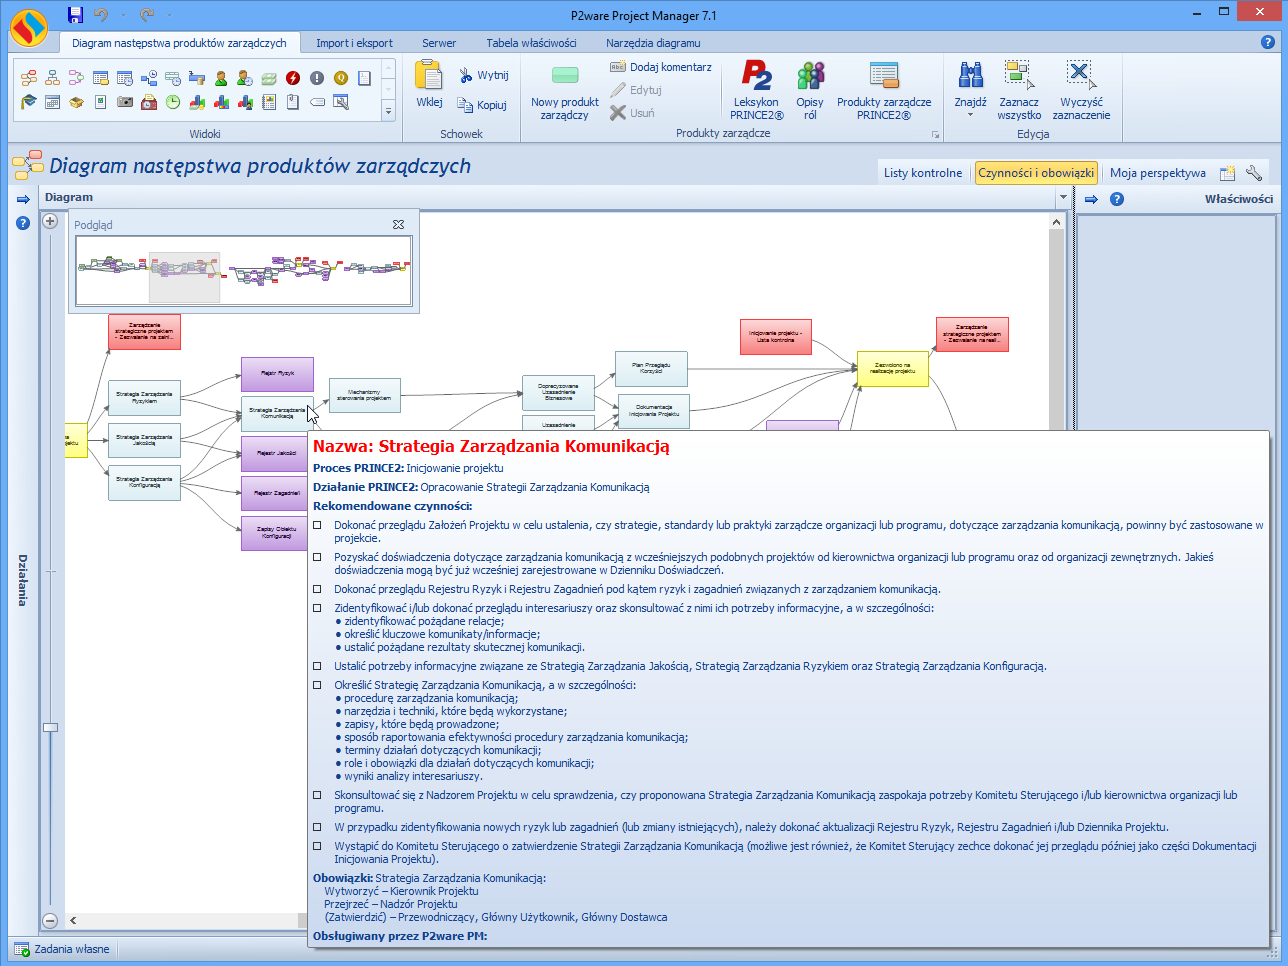The image size is (1288, 966).
Task: Check the box for Dokonać przeglądu Założeń Projektu
Action: click(317, 525)
